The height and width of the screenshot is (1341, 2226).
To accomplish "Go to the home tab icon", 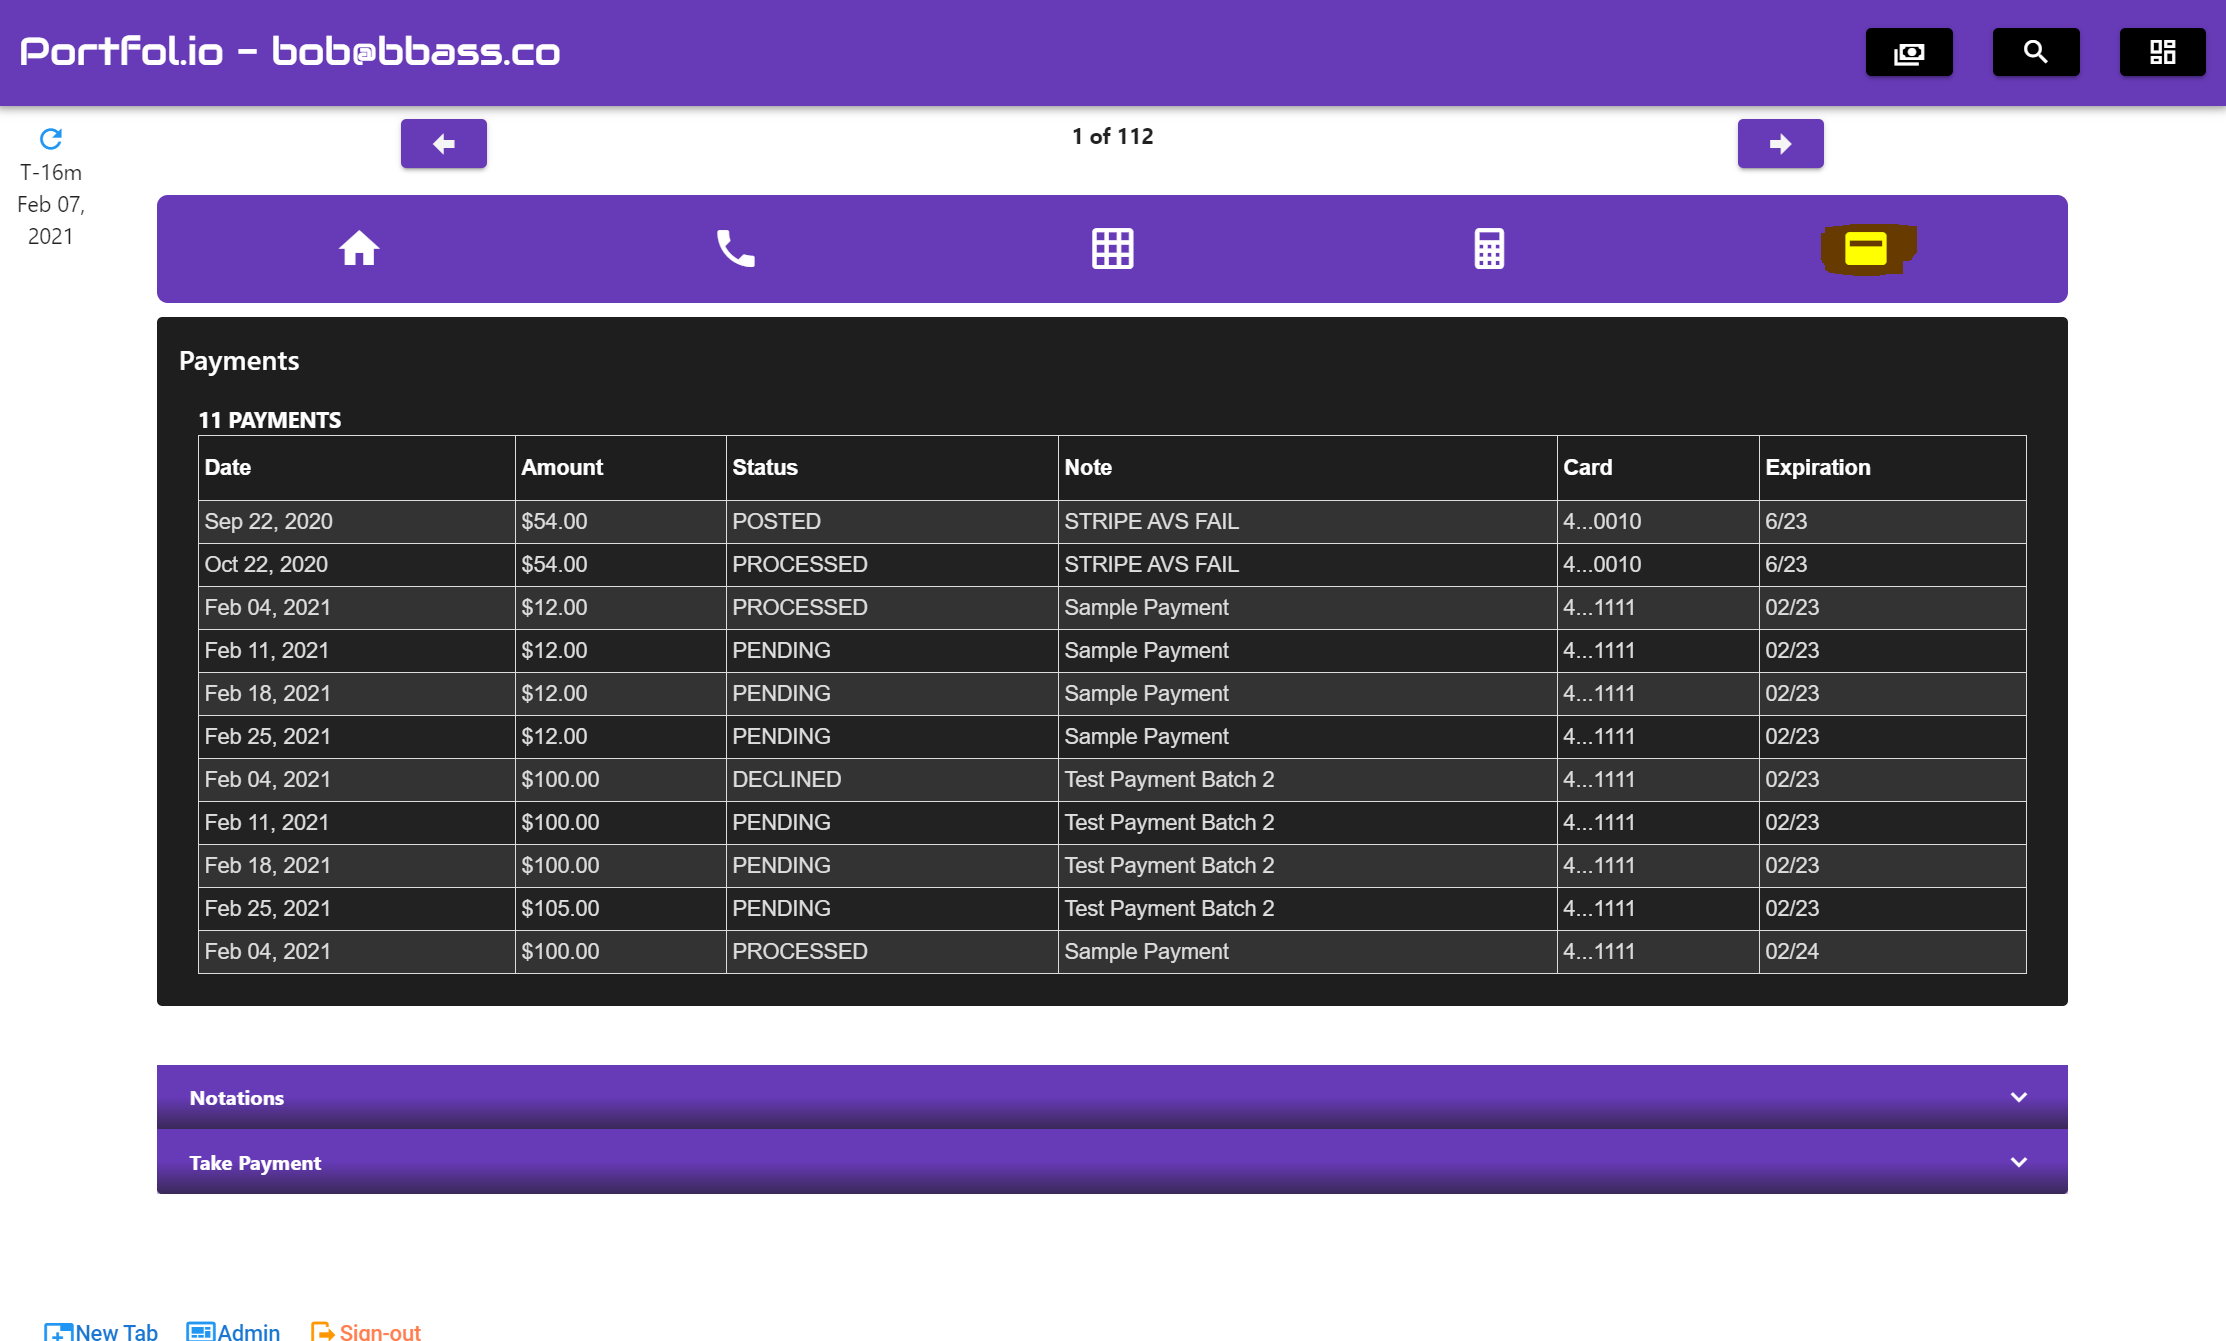I will 358,248.
